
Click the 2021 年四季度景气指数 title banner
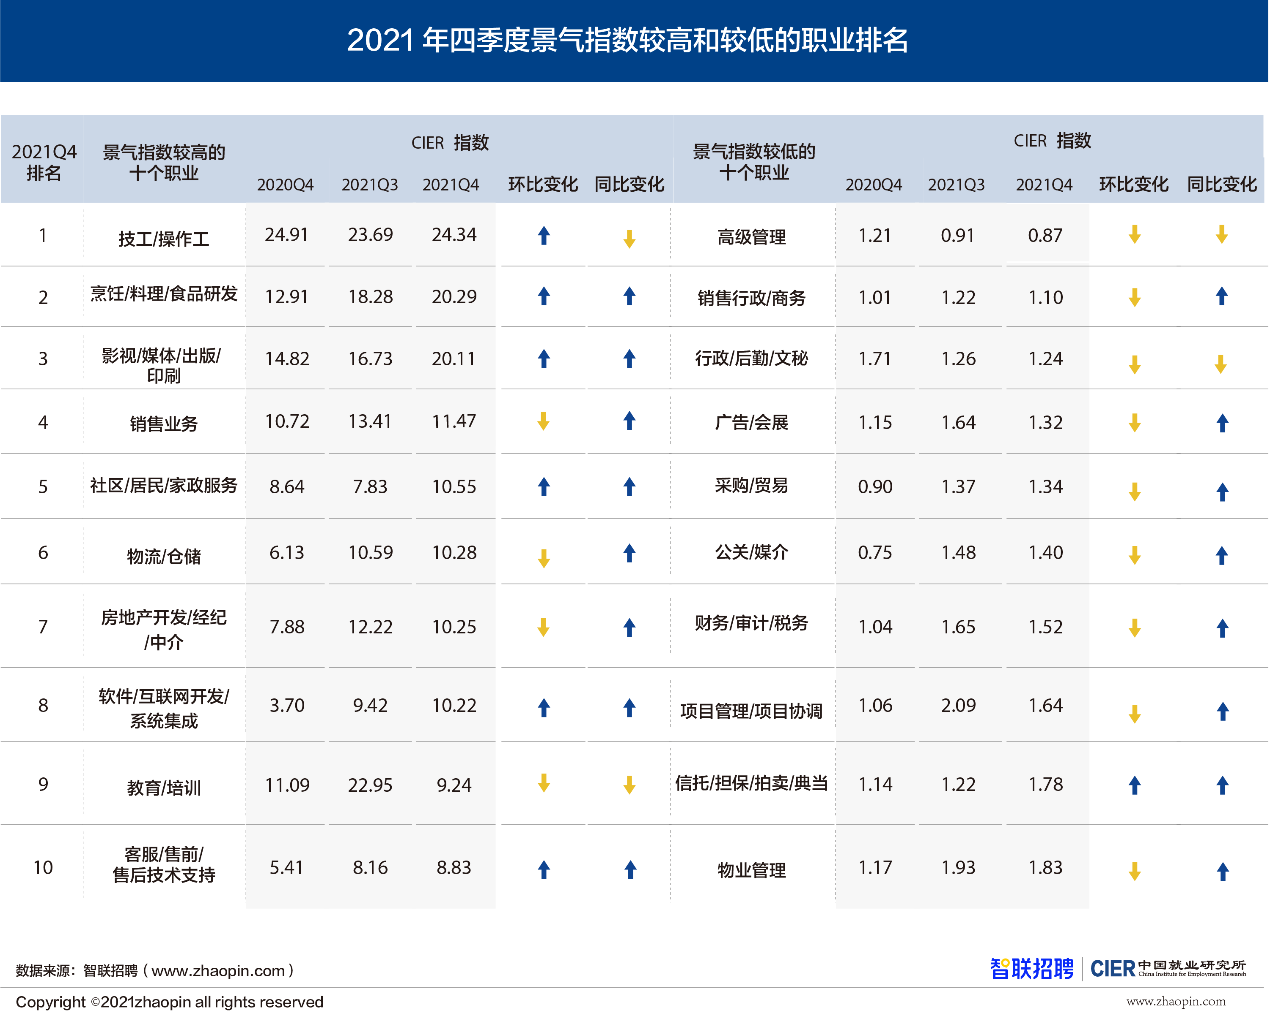628,41
